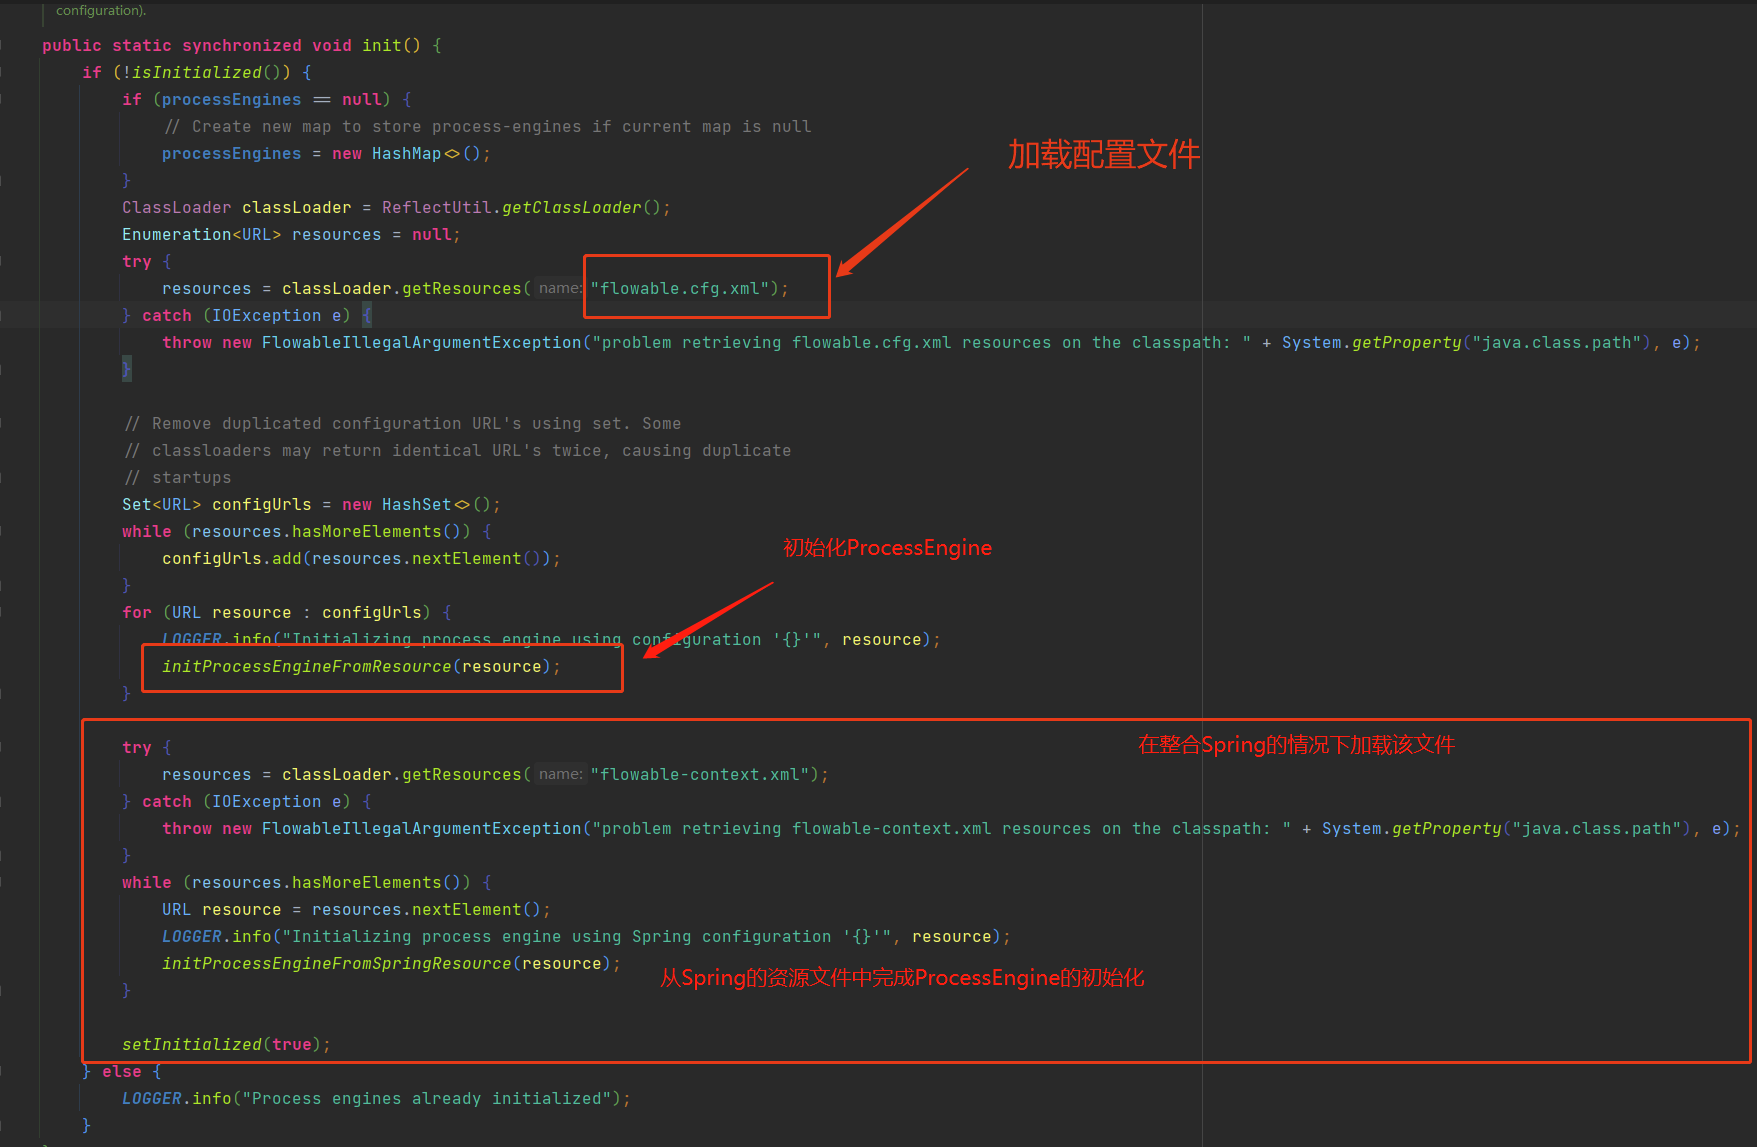The width and height of the screenshot is (1757, 1147).
Task: Click the 'Remove duplicated configuration URL's' comment
Action: (402, 424)
